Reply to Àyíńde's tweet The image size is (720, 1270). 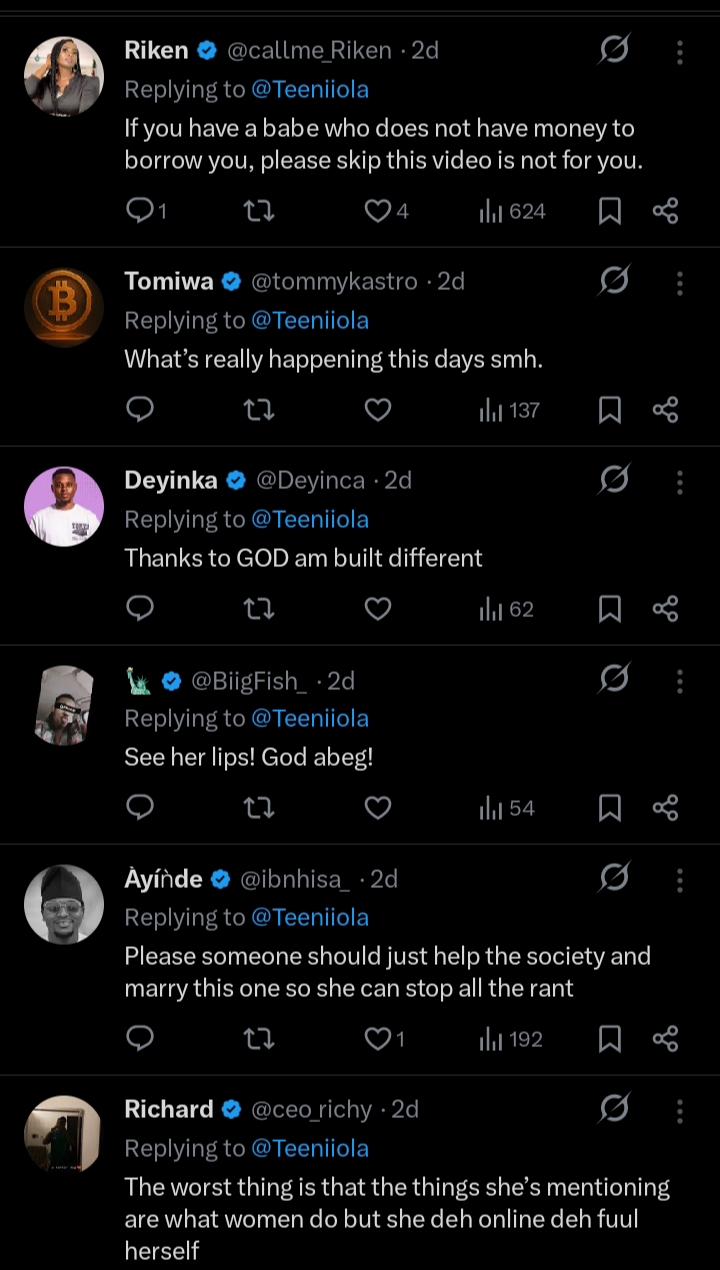141,1039
